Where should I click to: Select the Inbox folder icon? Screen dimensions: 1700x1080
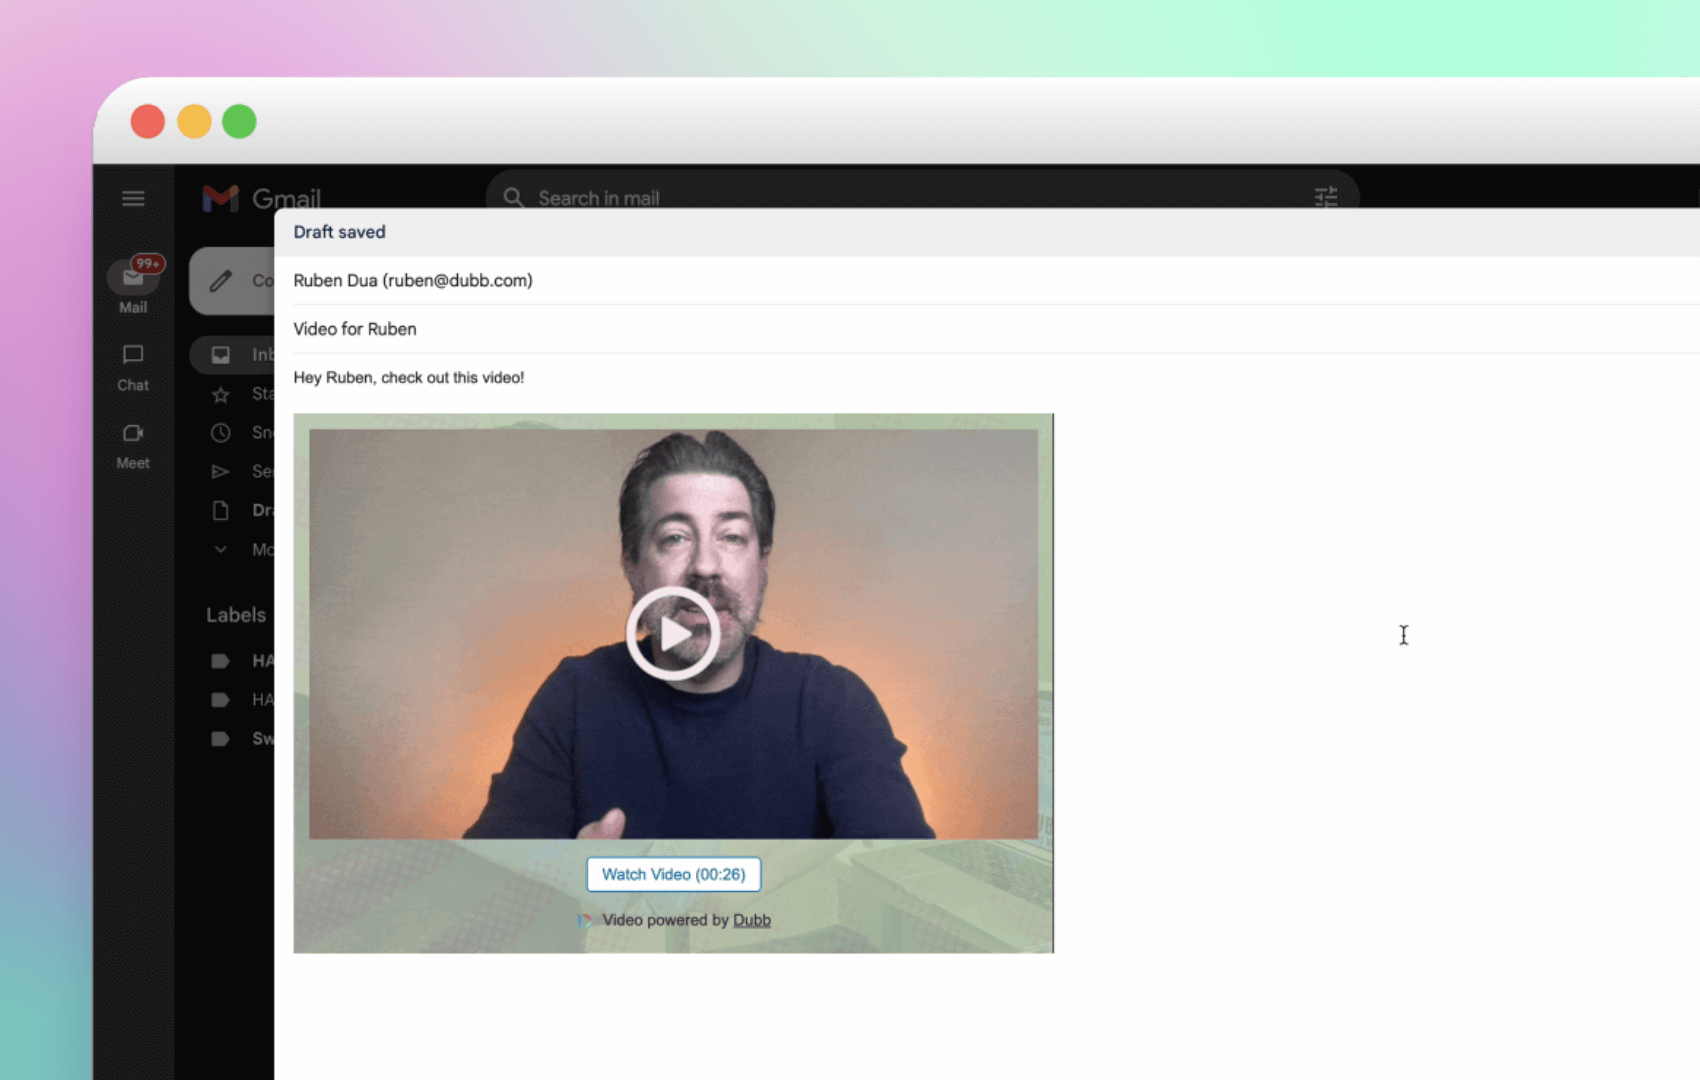click(x=221, y=355)
